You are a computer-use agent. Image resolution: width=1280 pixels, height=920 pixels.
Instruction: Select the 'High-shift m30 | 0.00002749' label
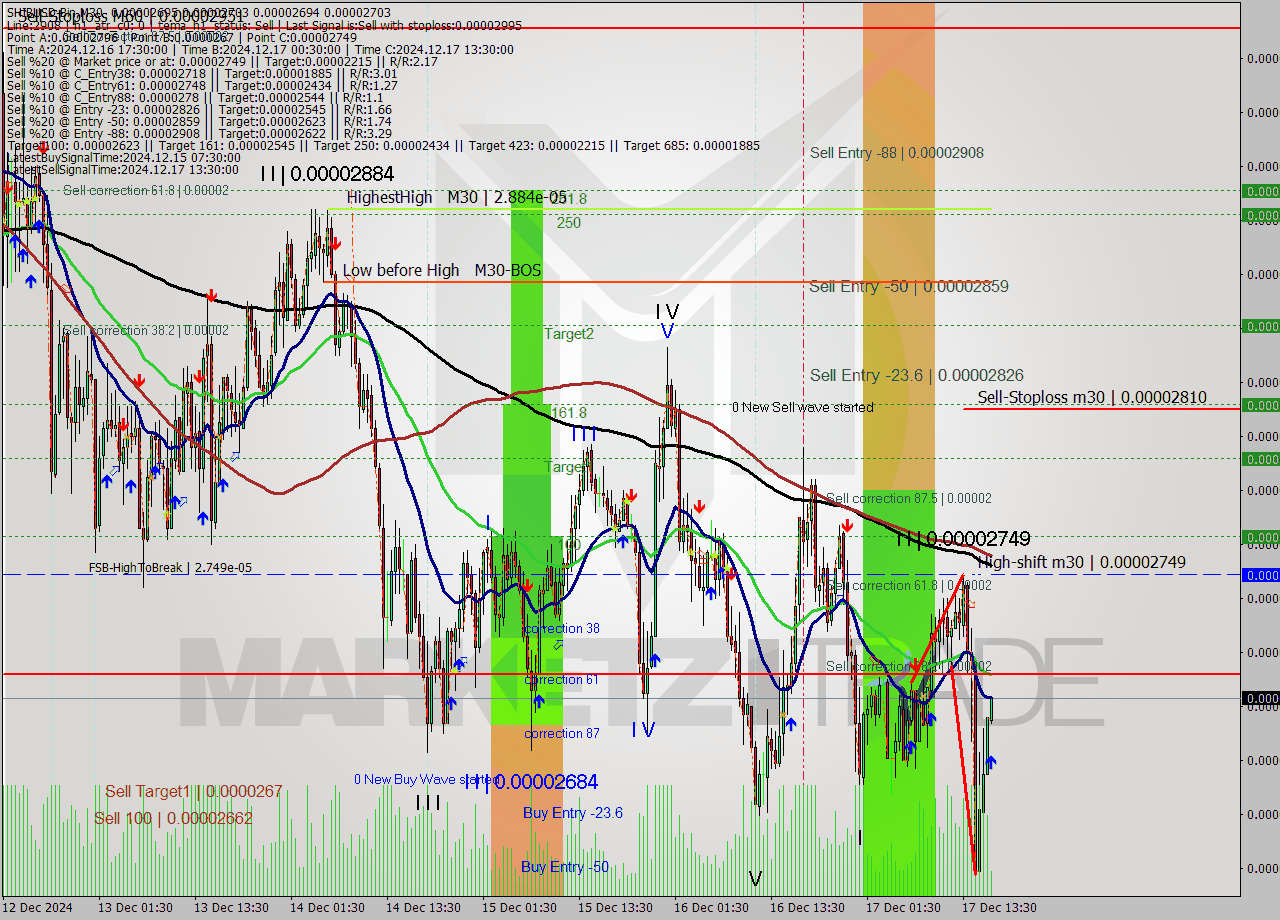[1081, 562]
